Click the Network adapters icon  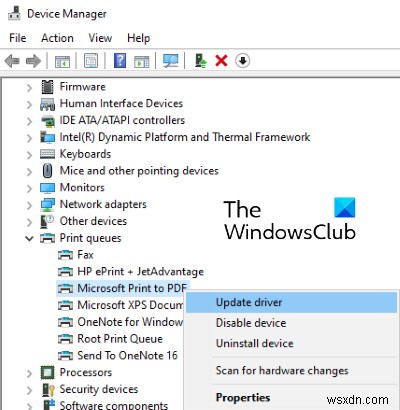pos(47,205)
